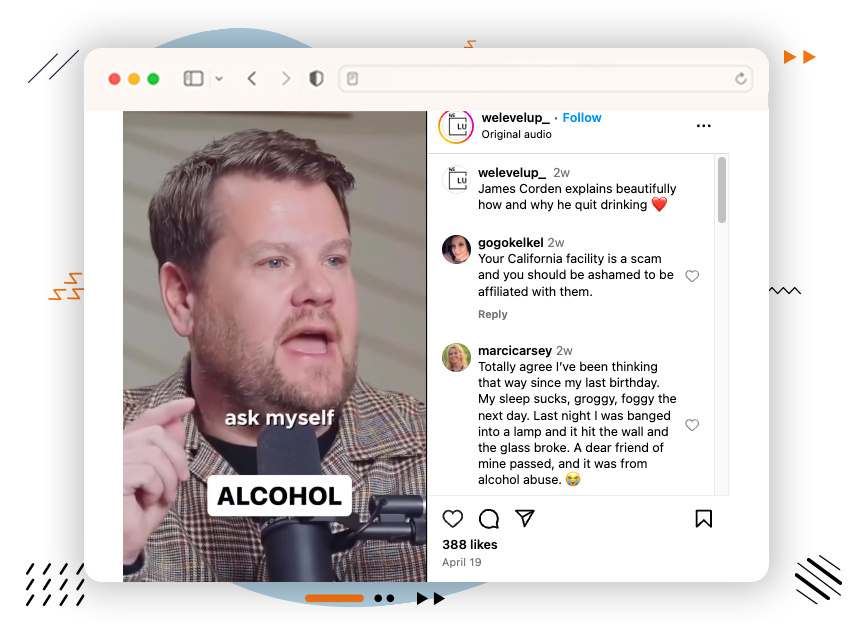Click the Safari sidebar toggle icon

coord(193,78)
